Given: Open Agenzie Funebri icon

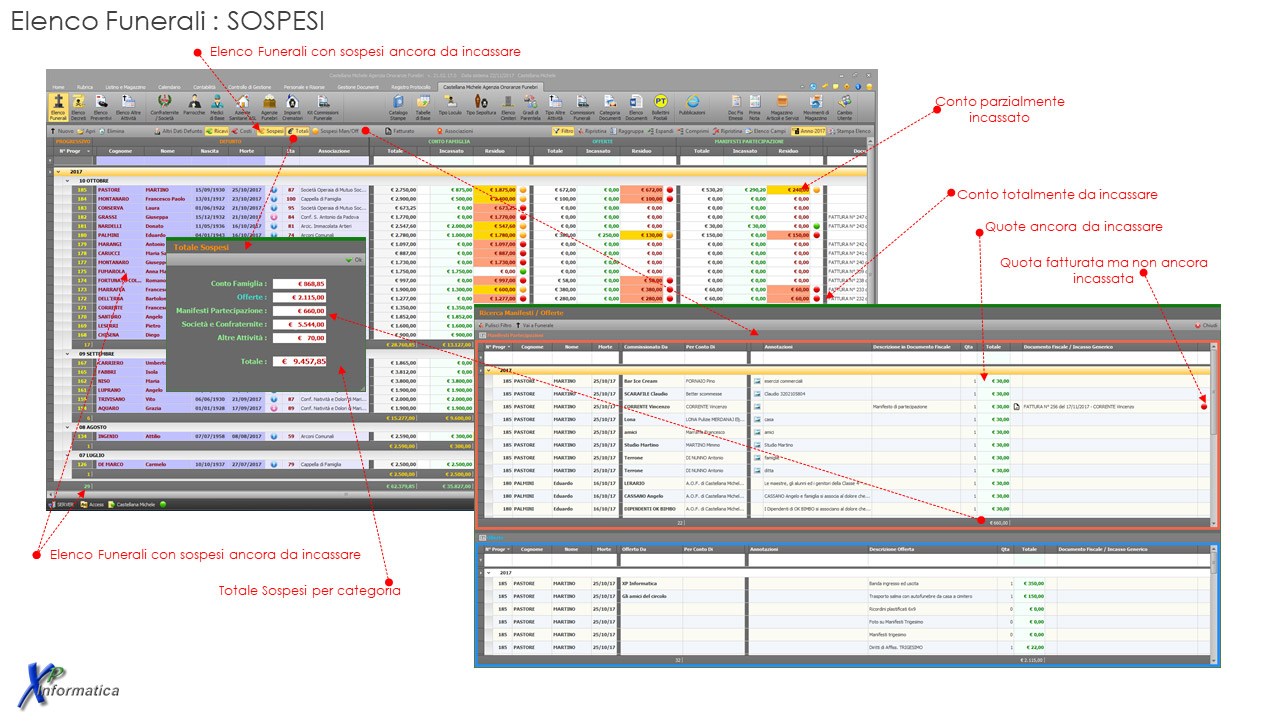Looking at the screenshot, I should coord(269,108).
